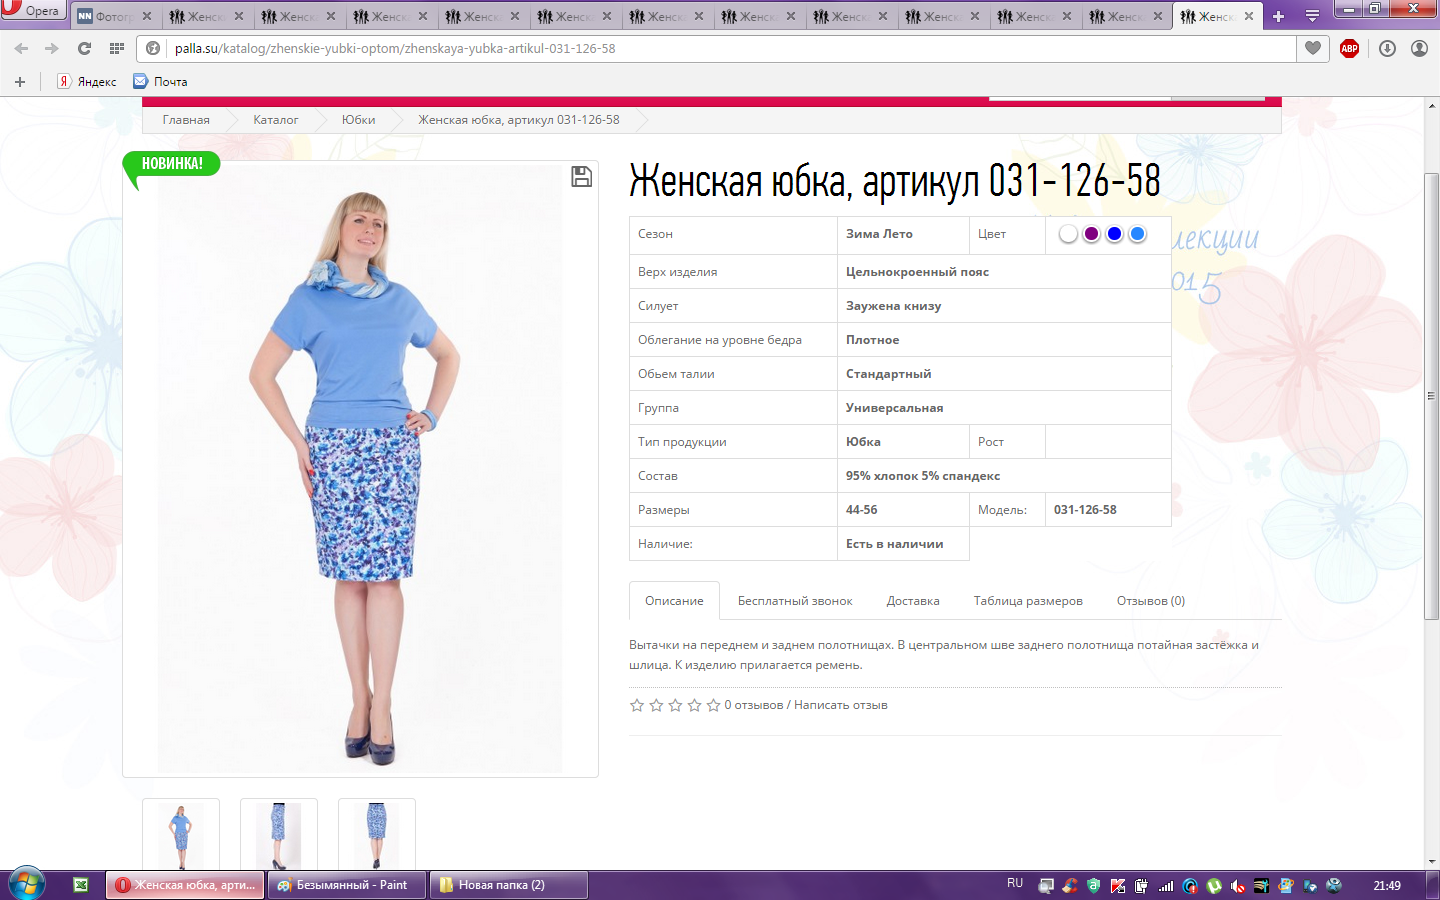Reload the current page
1440x900 pixels.
[x=84, y=48]
